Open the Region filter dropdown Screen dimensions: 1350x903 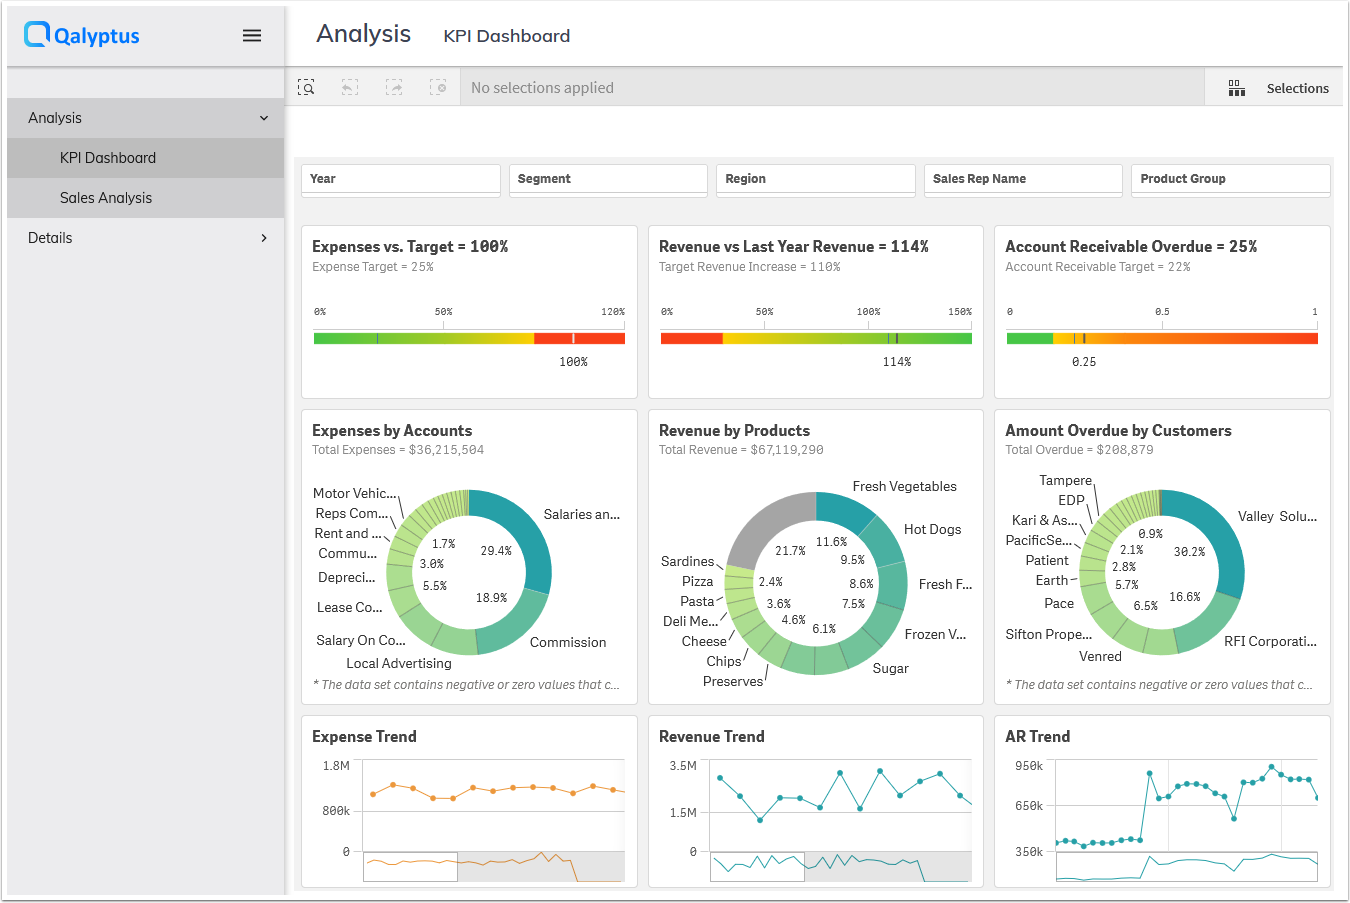coord(815,179)
